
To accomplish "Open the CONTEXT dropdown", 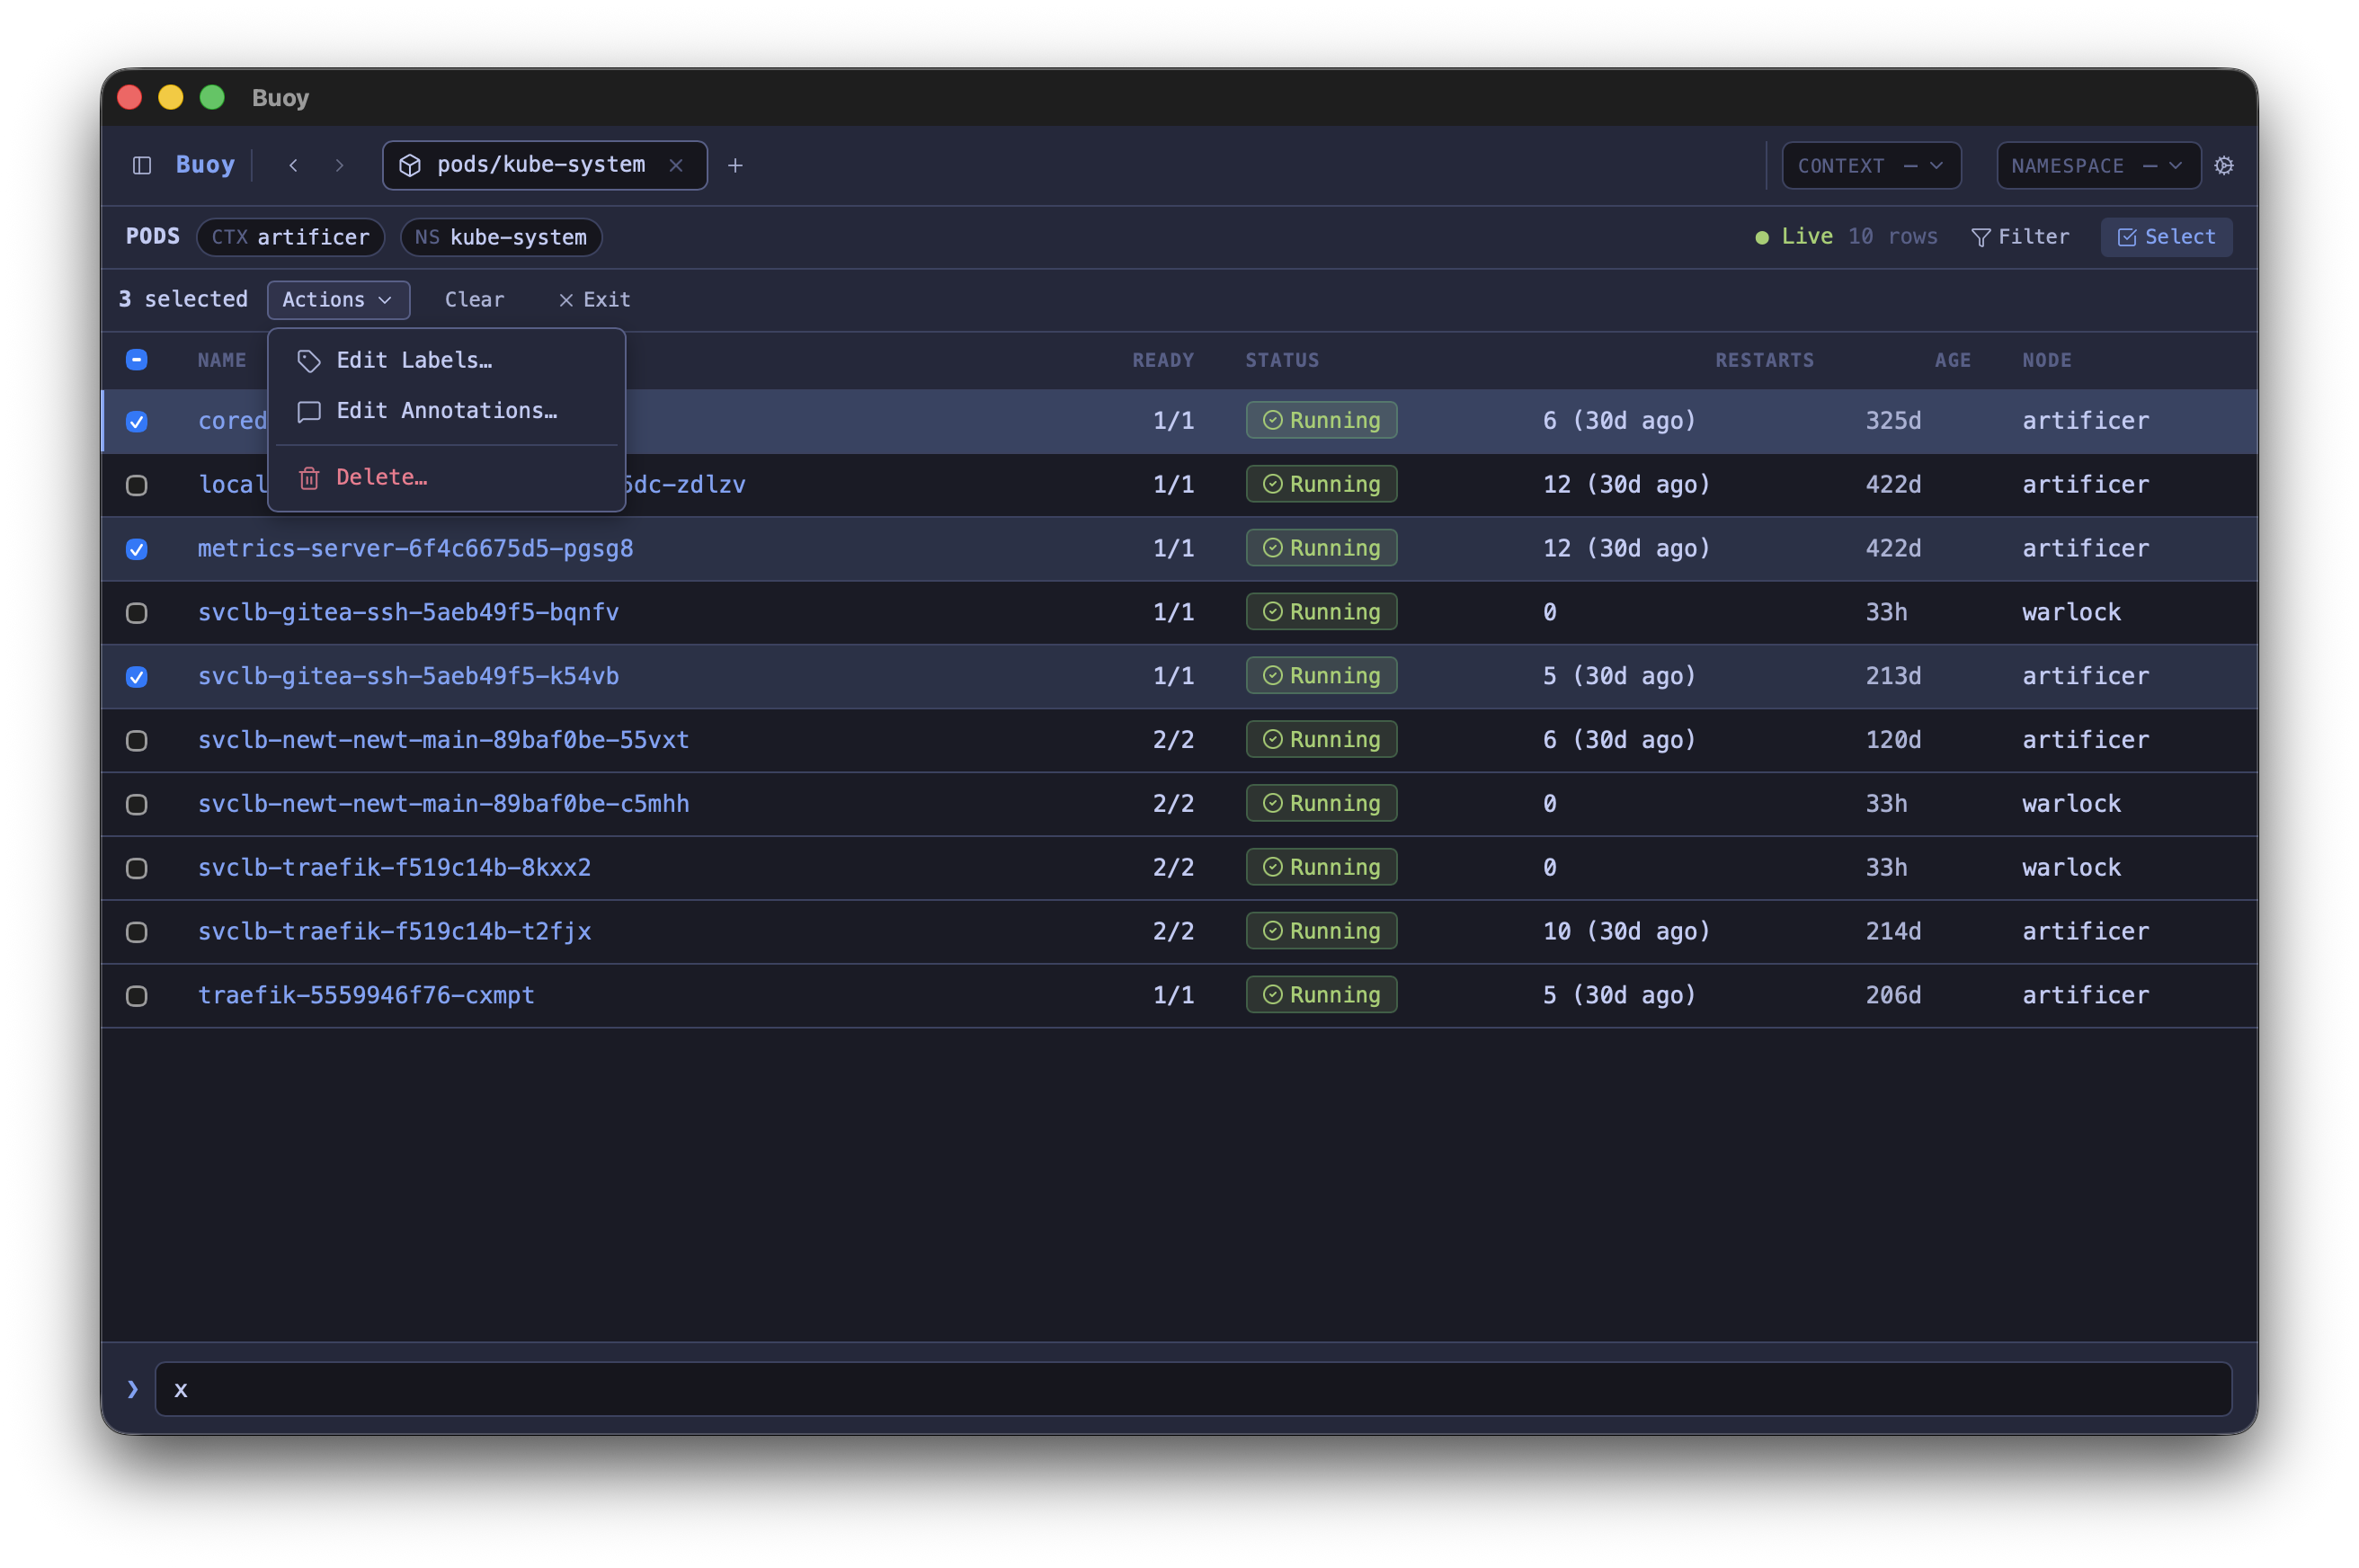I will [1870, 165].
